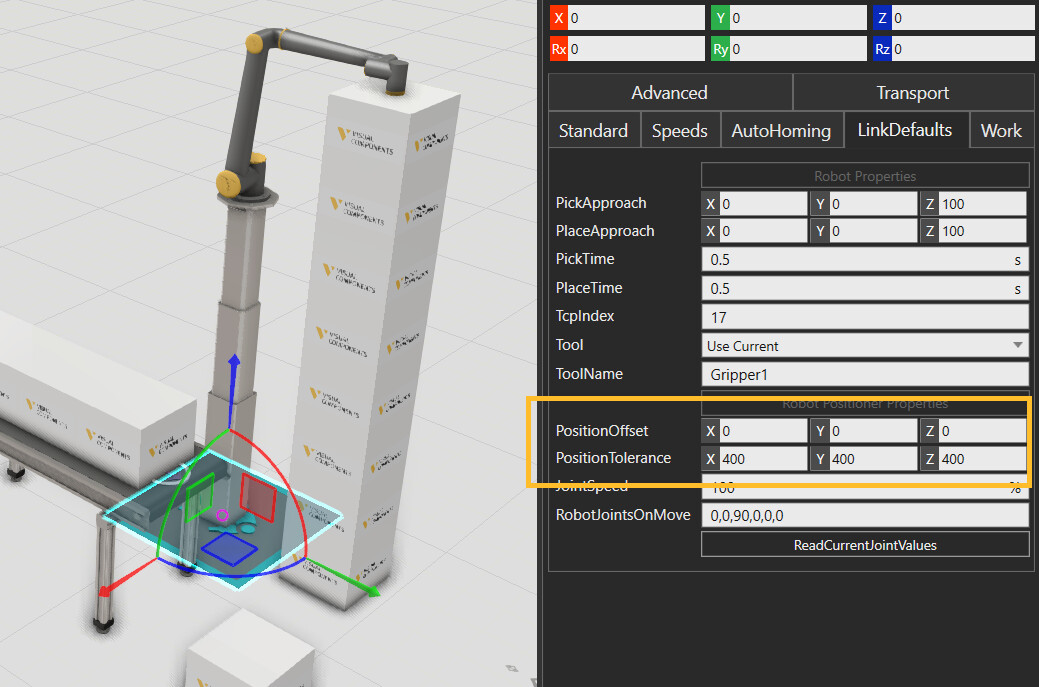This screenshot has width=1039, height=687.
Task: Click the RobotJointsOnMove values field
Action: pyautogui.click(x=864, y=516)
